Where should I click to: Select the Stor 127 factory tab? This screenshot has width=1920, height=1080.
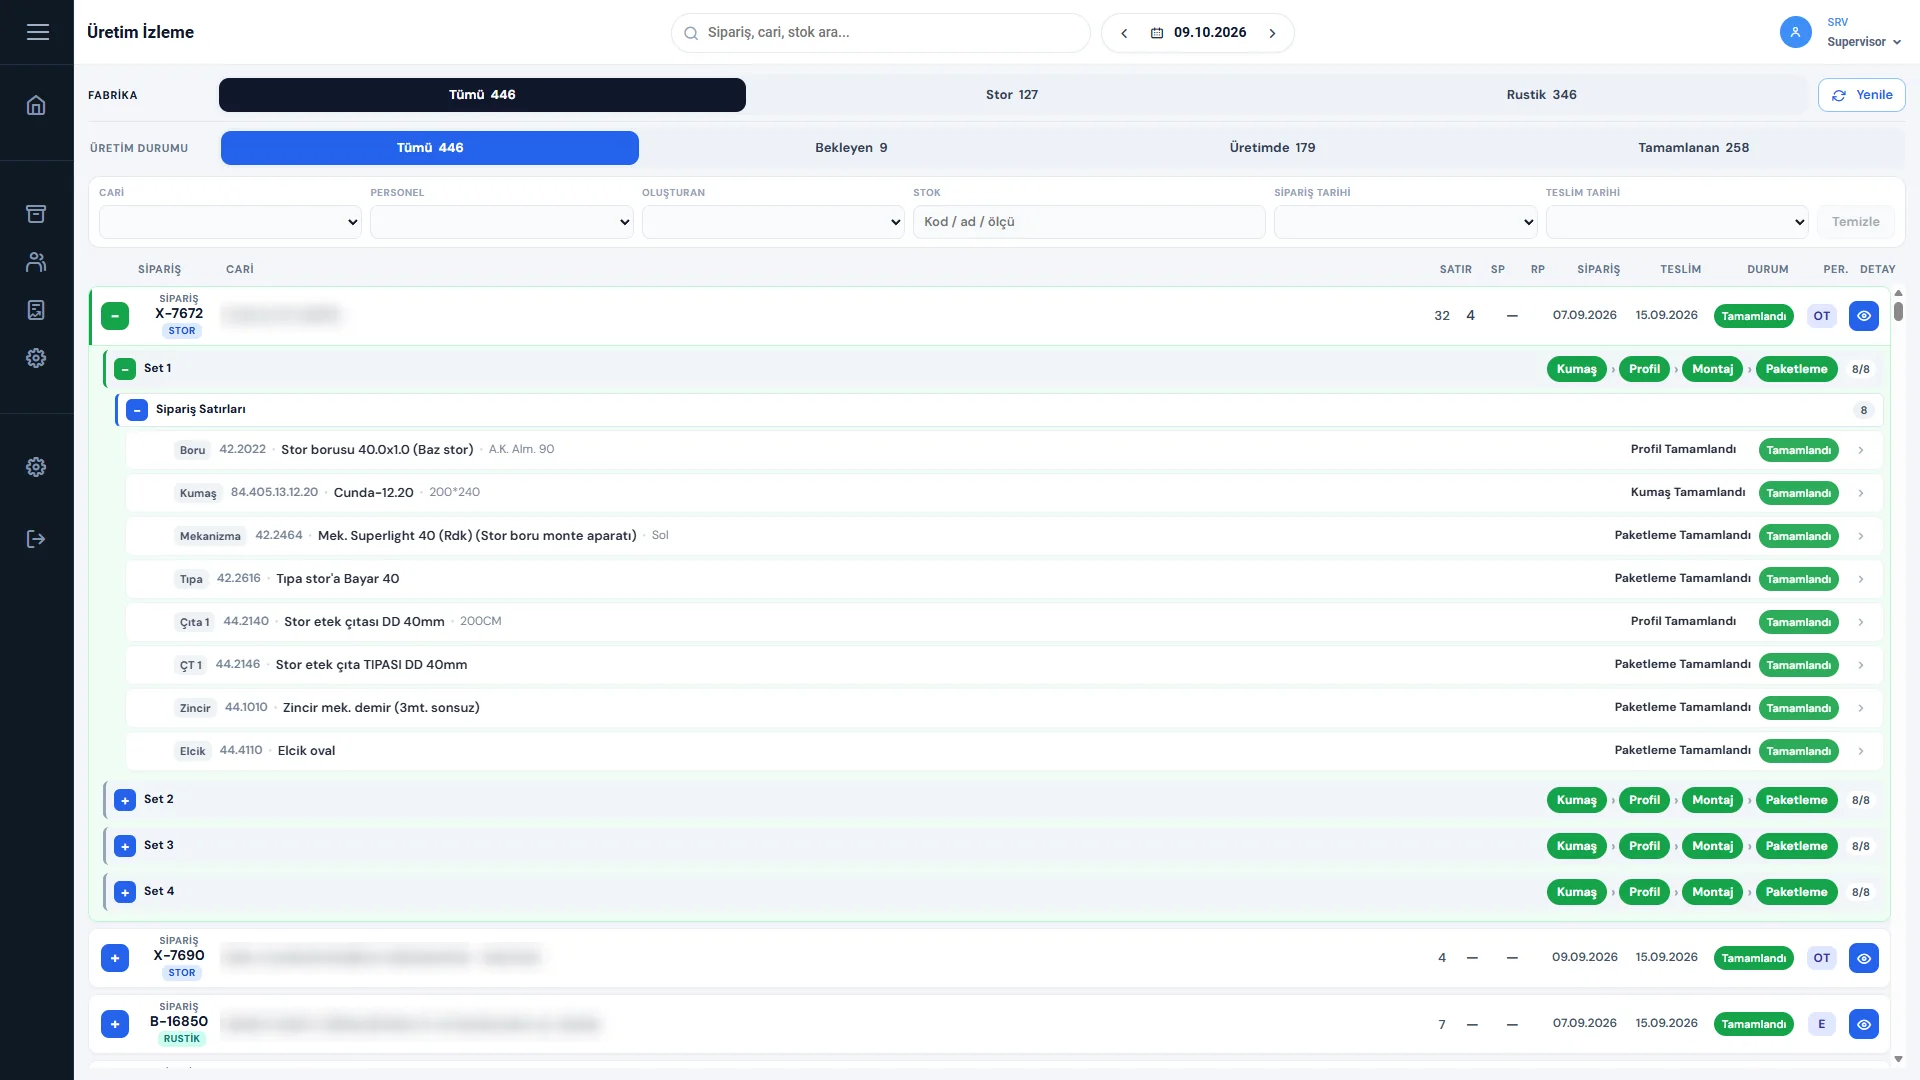pos(1012,95)
